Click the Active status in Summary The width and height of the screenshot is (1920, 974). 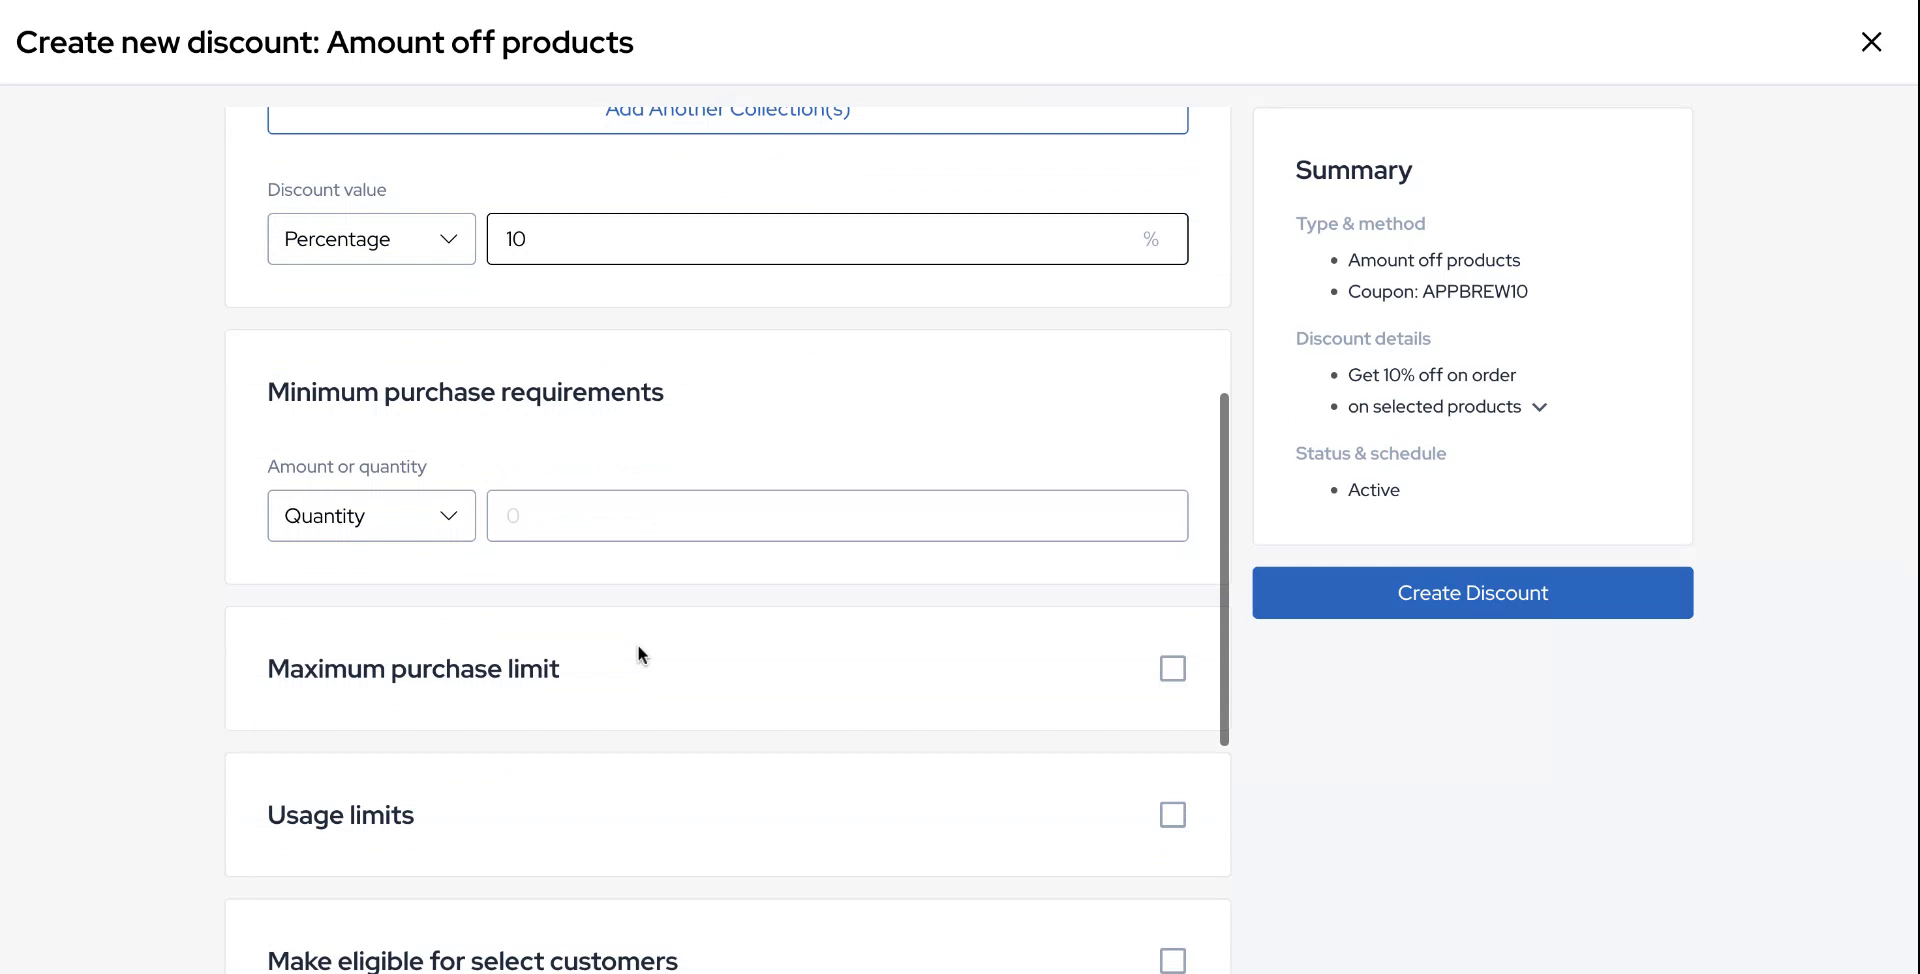pyautogui.click(x=1373, y=490)
